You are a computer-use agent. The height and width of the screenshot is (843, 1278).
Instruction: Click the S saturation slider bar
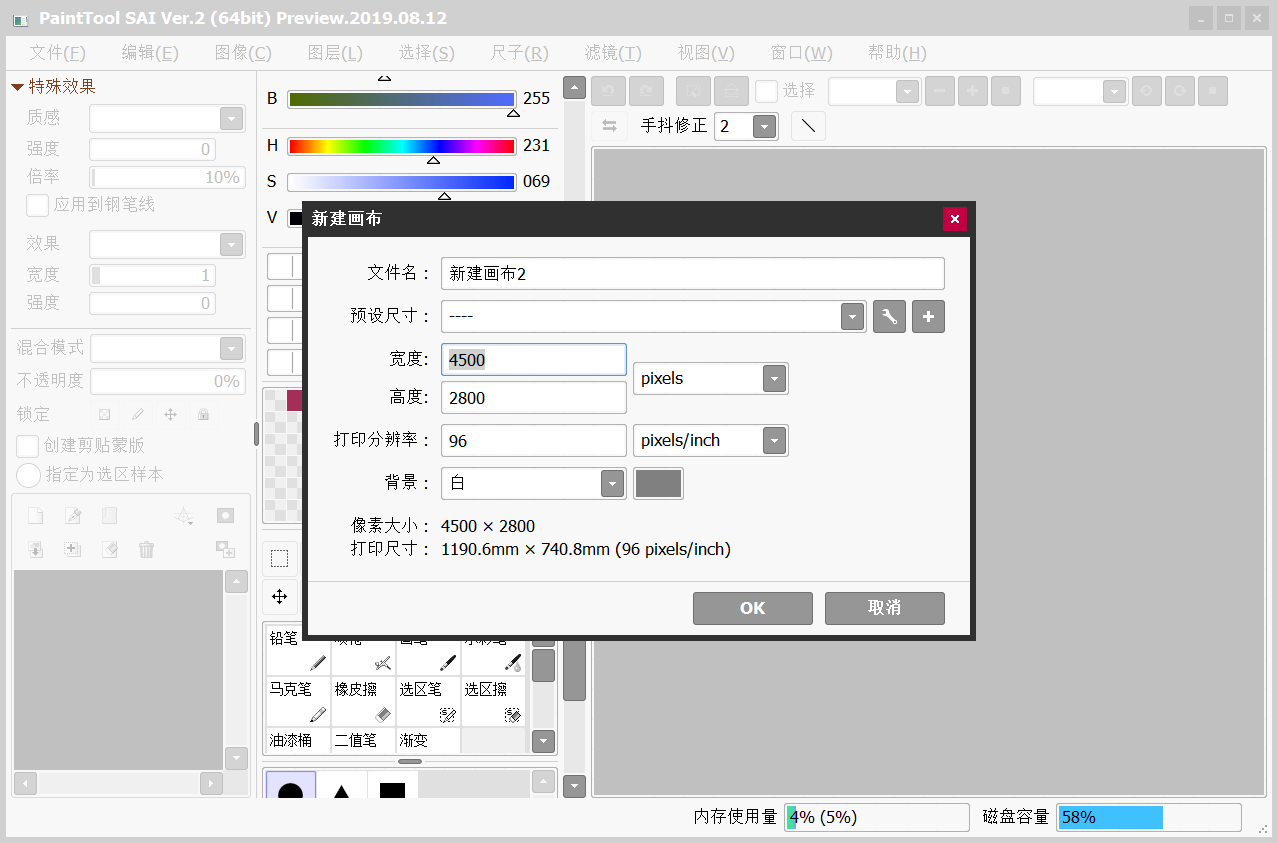[401, 182]
